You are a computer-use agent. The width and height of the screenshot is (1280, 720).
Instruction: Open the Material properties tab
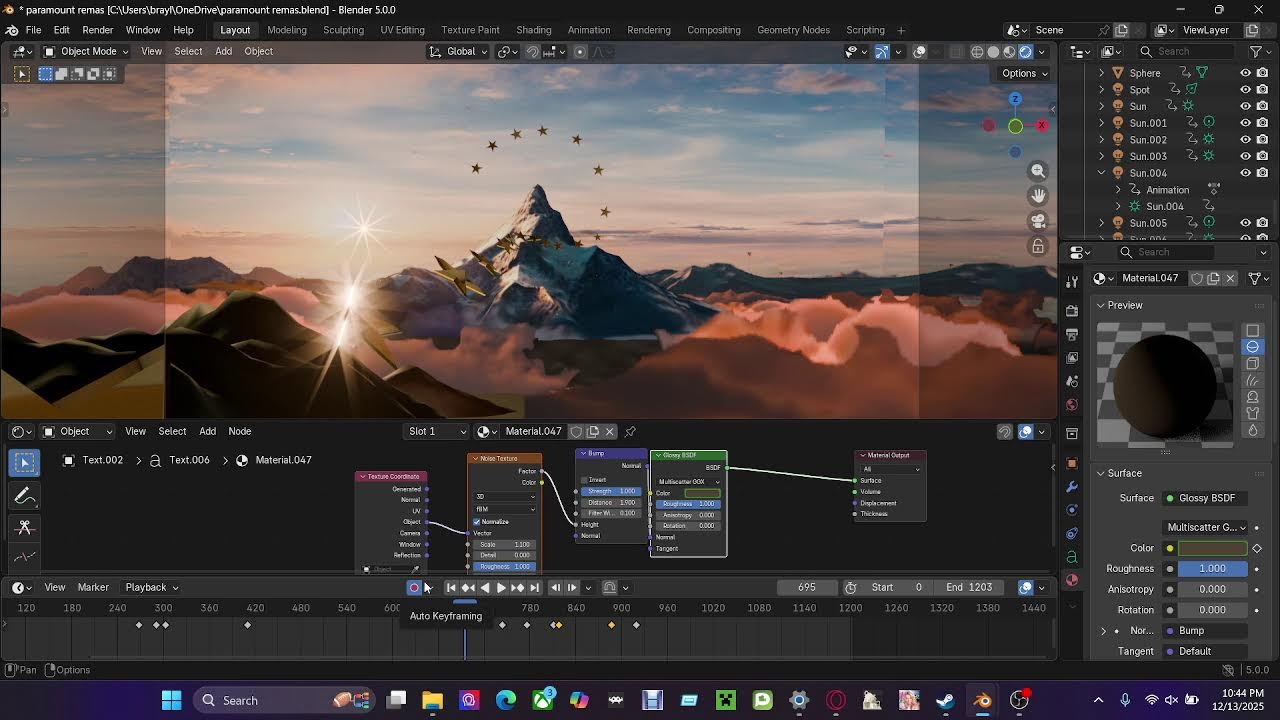click(1072, 580)
